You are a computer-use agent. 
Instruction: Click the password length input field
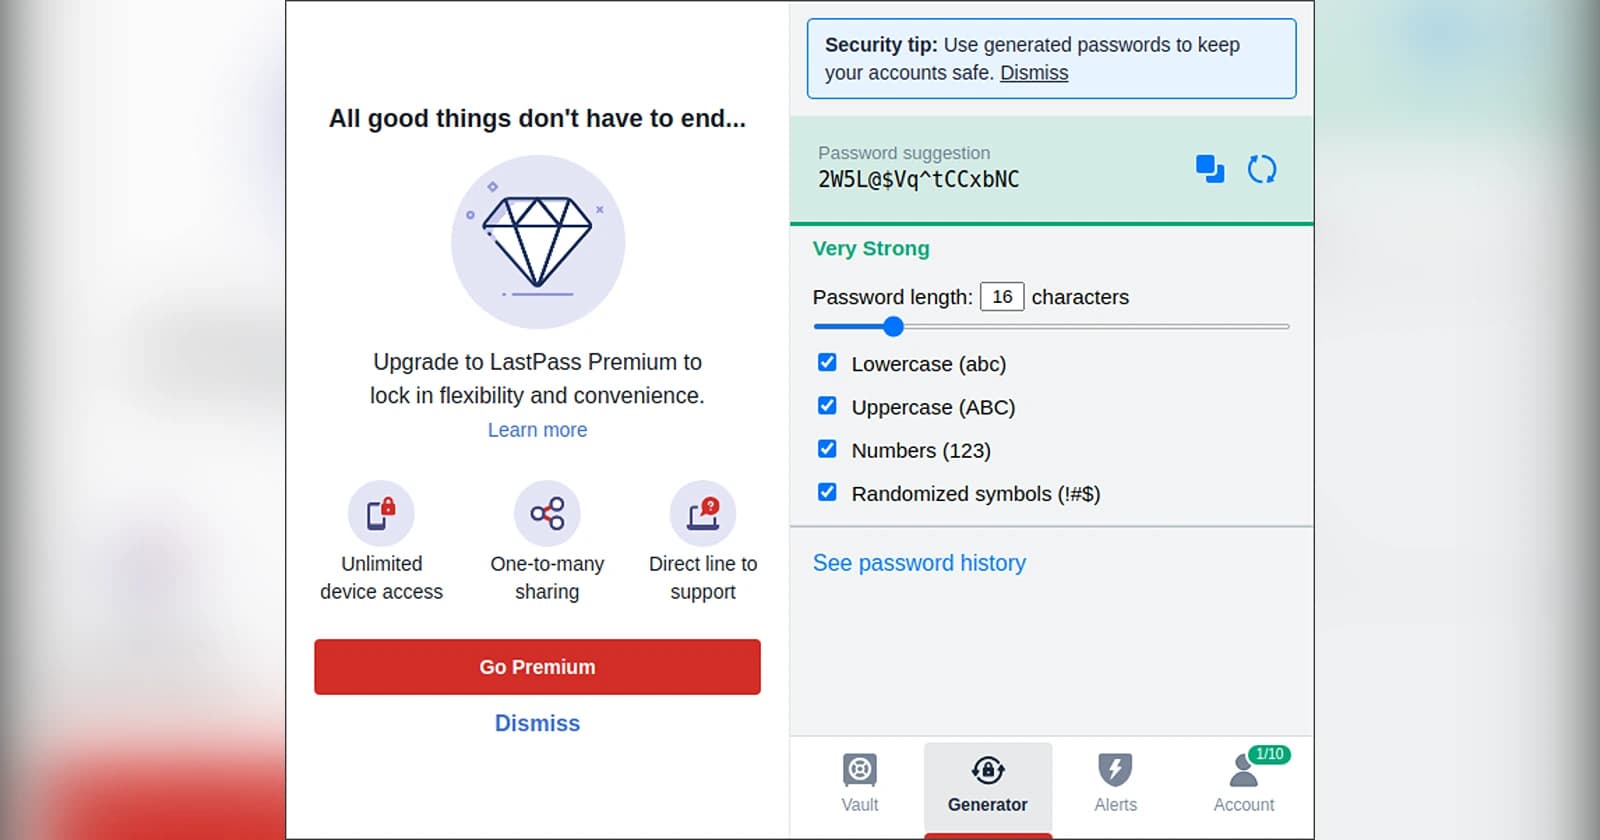point(1002,296)
